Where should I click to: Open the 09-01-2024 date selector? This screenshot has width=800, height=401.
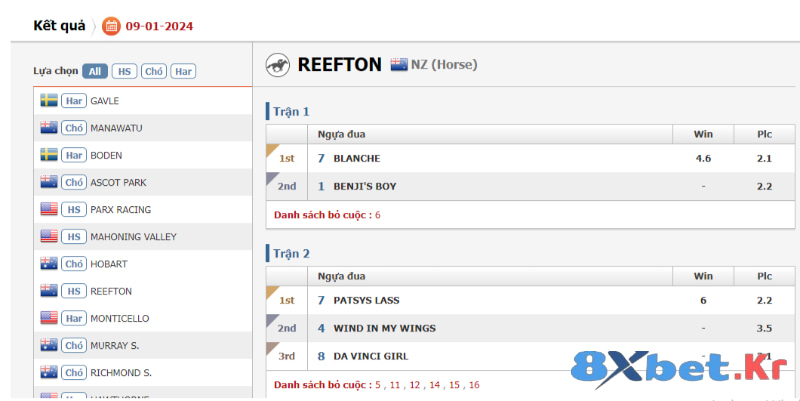159,26
